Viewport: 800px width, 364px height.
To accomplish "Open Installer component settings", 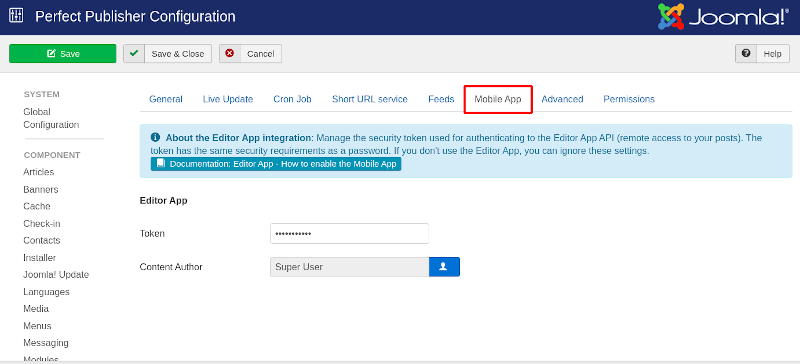I will tap(40, 258).
